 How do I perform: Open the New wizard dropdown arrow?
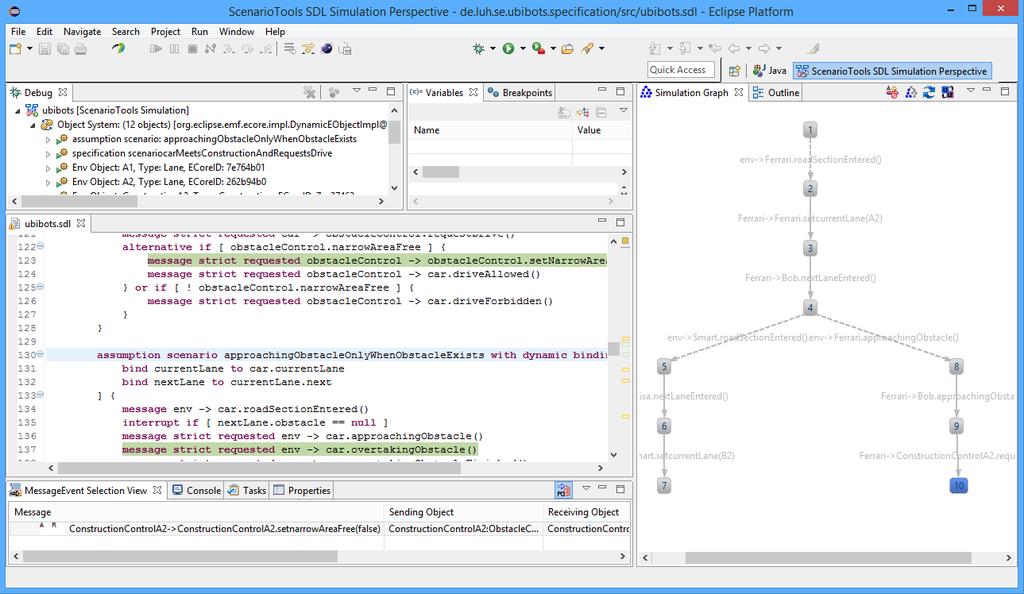coord(29,49)
